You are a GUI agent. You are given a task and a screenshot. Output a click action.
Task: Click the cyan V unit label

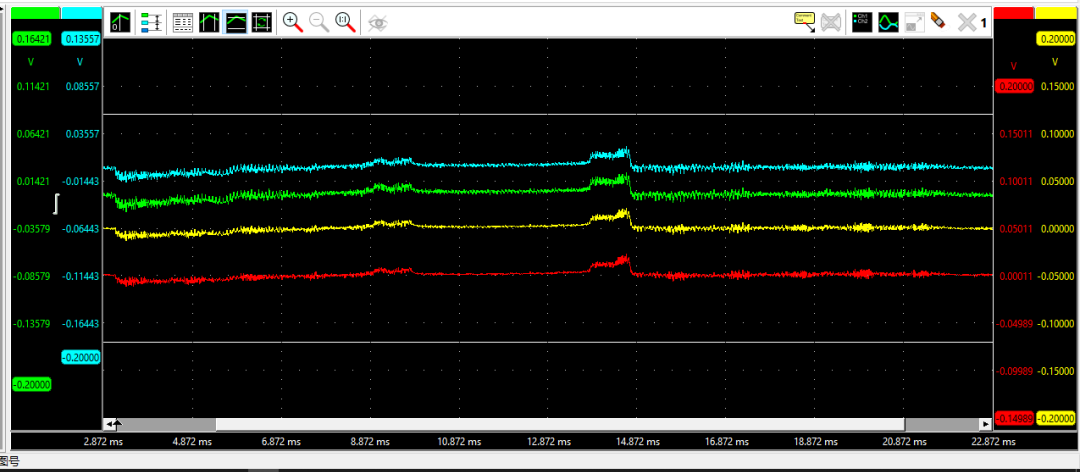(80, 62)
